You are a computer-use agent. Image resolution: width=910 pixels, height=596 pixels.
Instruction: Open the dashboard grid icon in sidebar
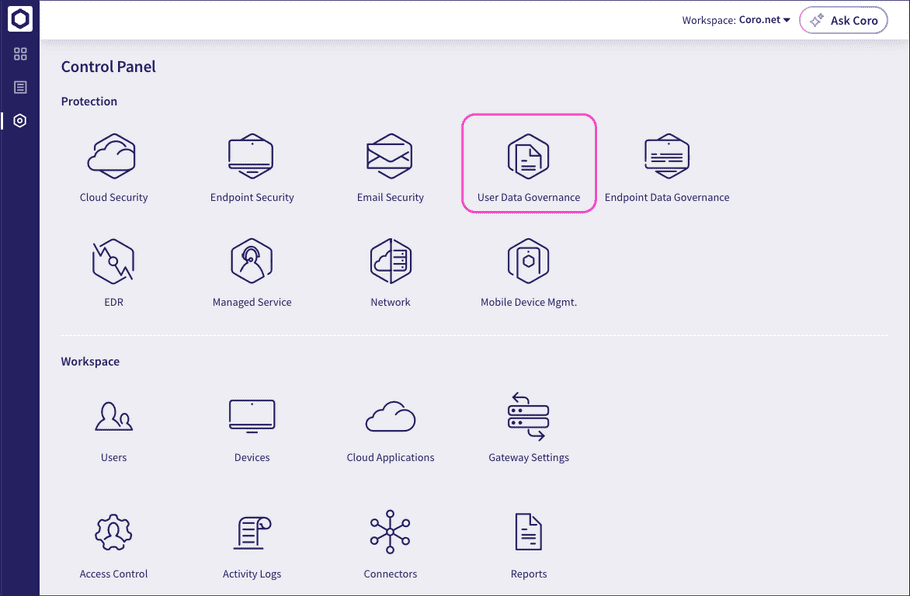(20, 54)
